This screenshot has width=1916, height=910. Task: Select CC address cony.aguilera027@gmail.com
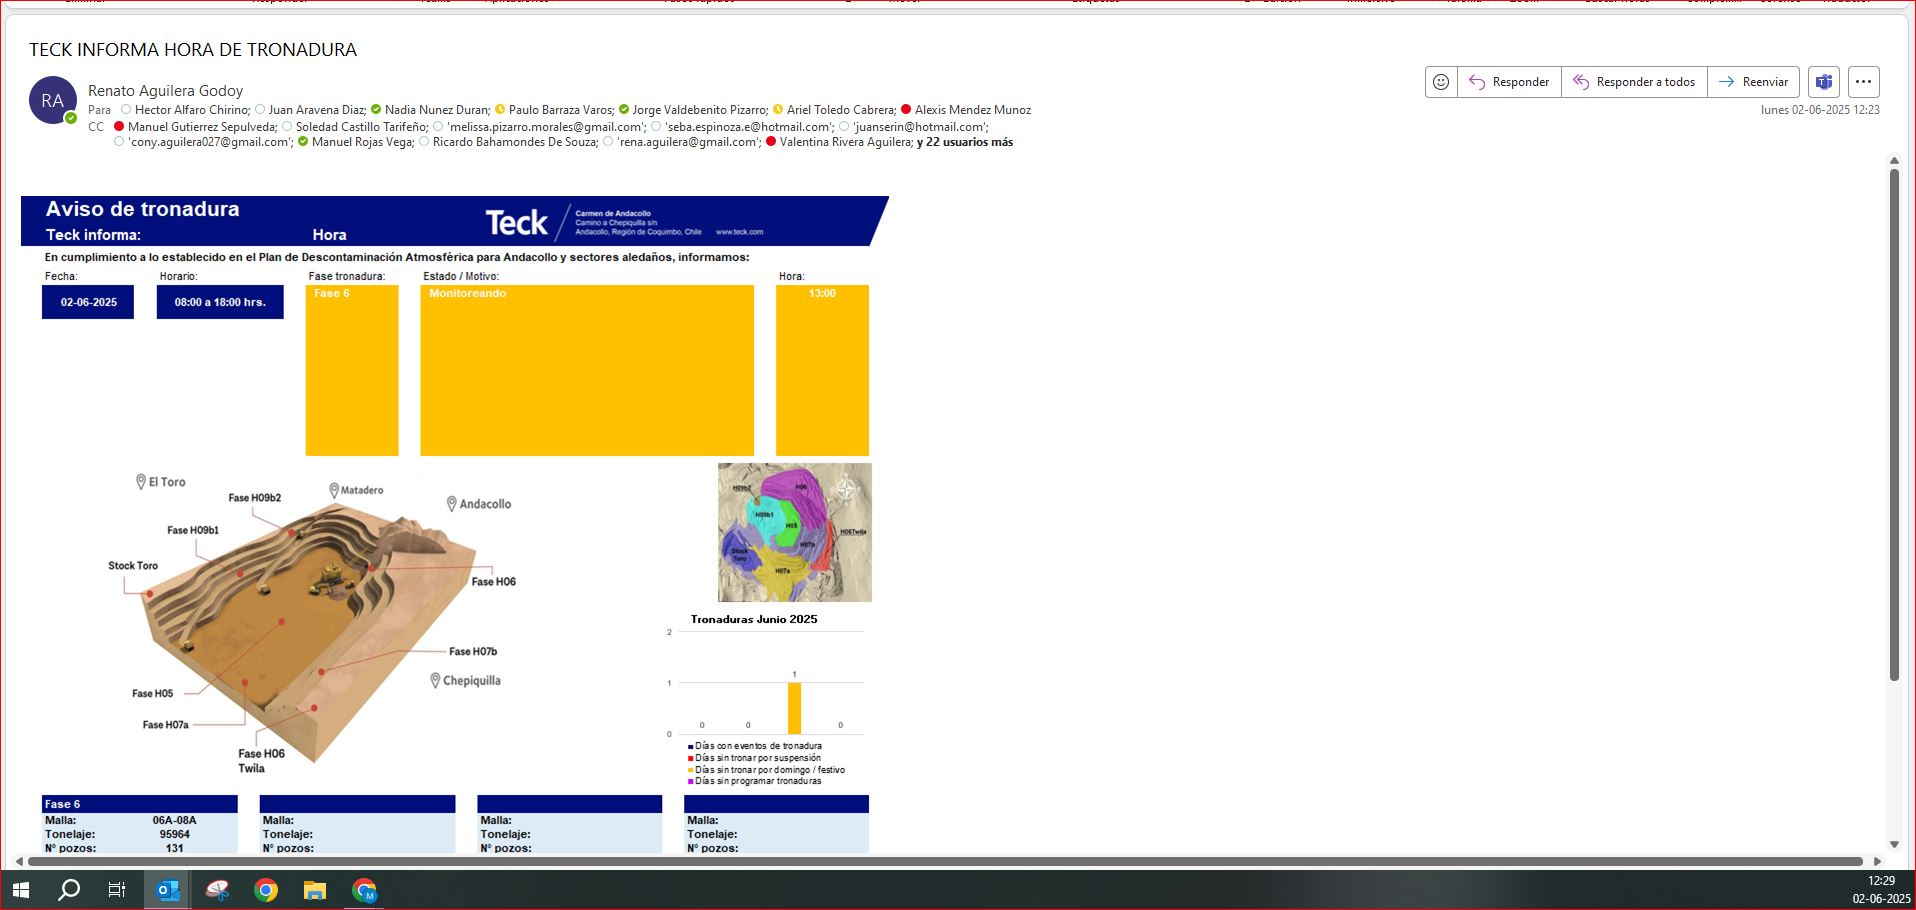210,142
